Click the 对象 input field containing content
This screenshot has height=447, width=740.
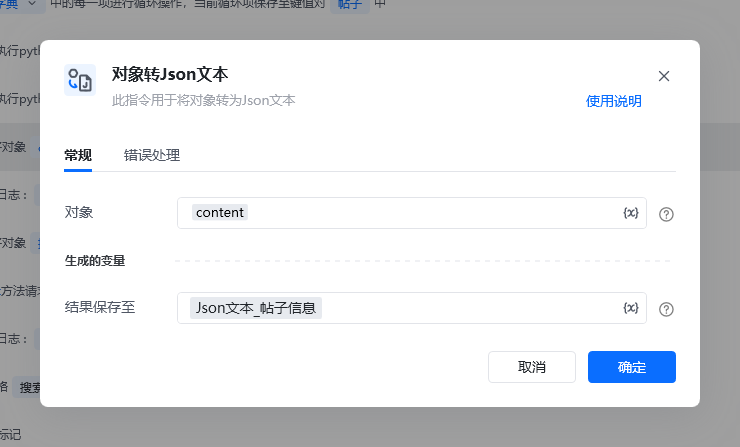tap(412, 213)
